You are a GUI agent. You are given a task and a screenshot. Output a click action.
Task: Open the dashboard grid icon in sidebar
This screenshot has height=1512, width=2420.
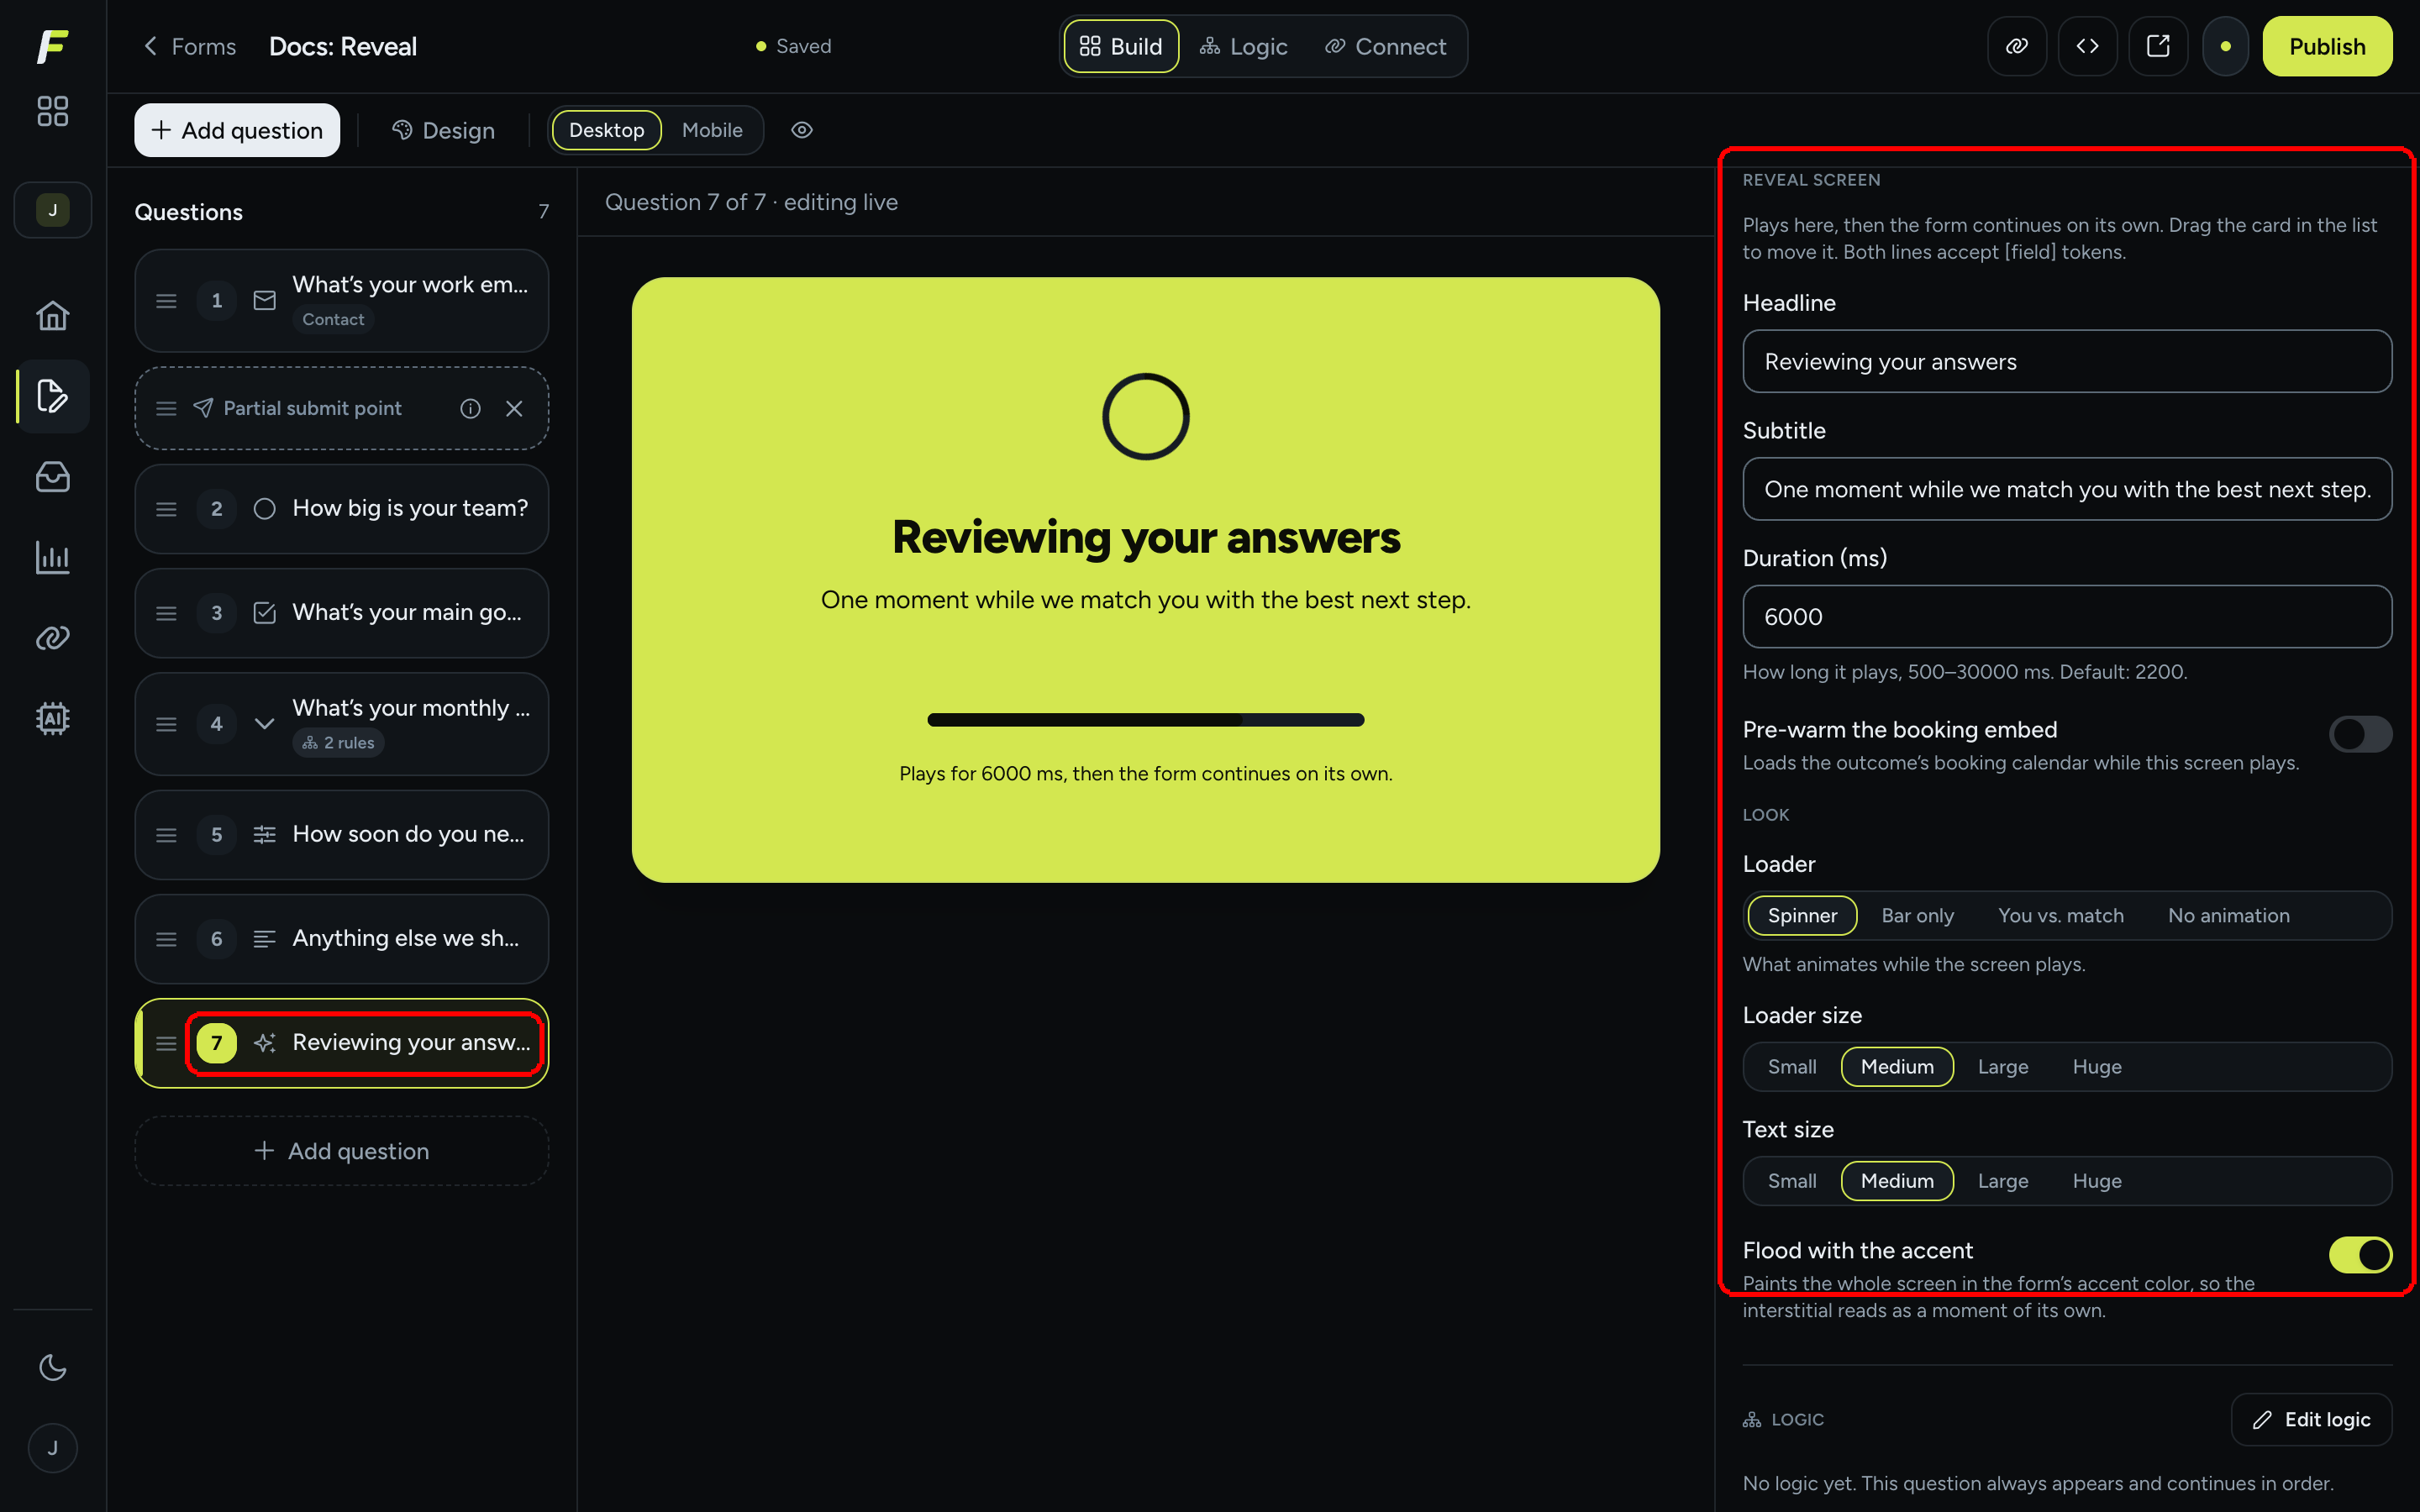click(52, 111)
